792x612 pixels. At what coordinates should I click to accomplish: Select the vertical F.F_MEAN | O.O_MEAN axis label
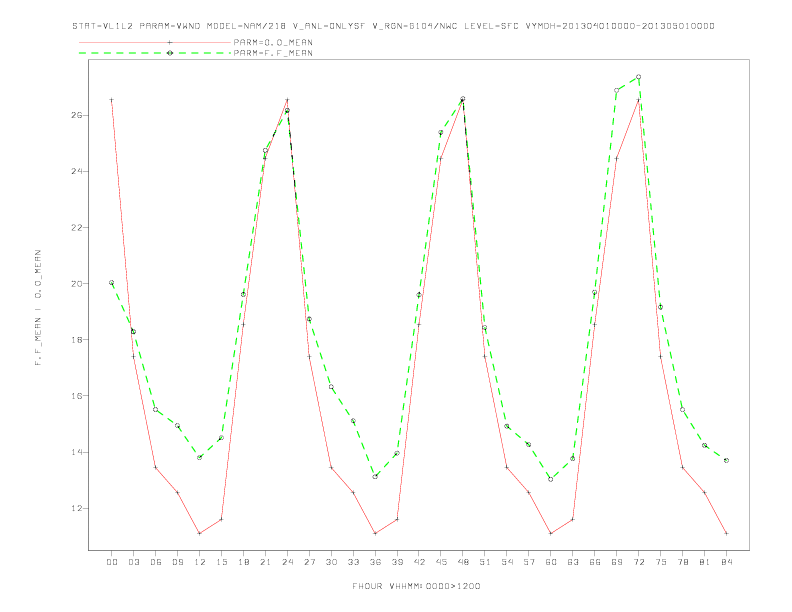(x=38, y=308)
